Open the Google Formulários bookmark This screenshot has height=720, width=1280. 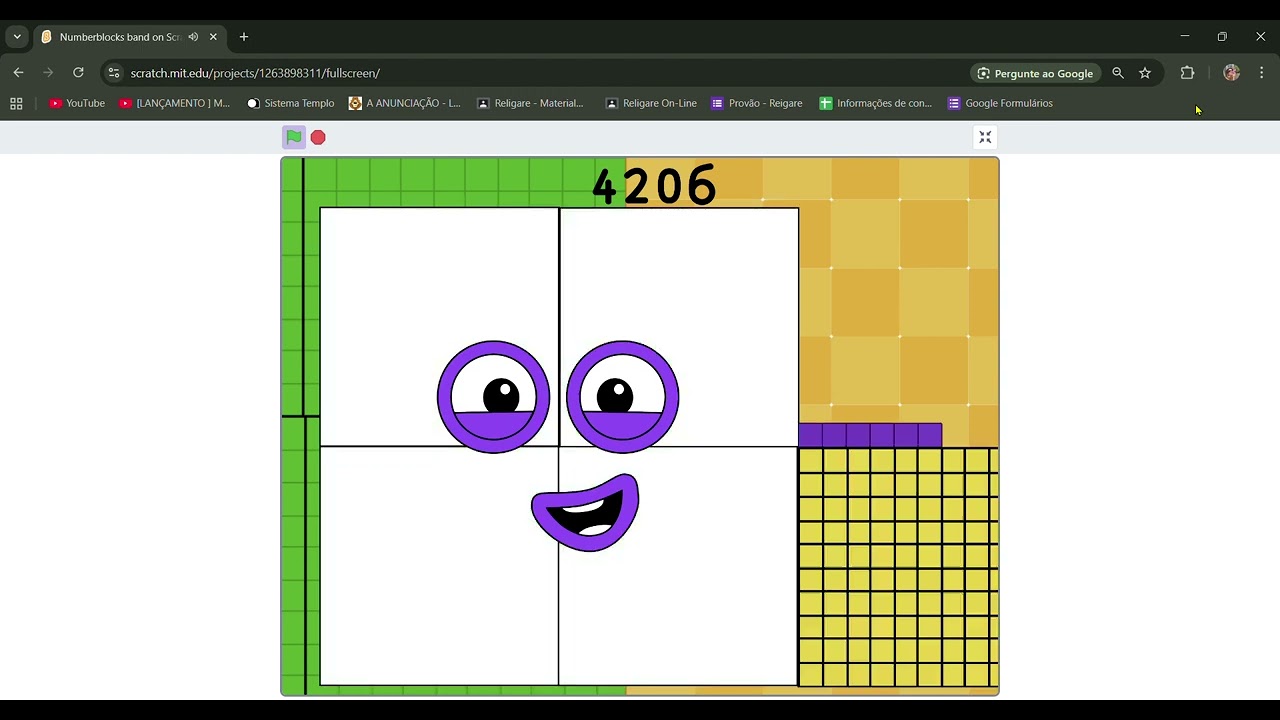point(1000,103)
